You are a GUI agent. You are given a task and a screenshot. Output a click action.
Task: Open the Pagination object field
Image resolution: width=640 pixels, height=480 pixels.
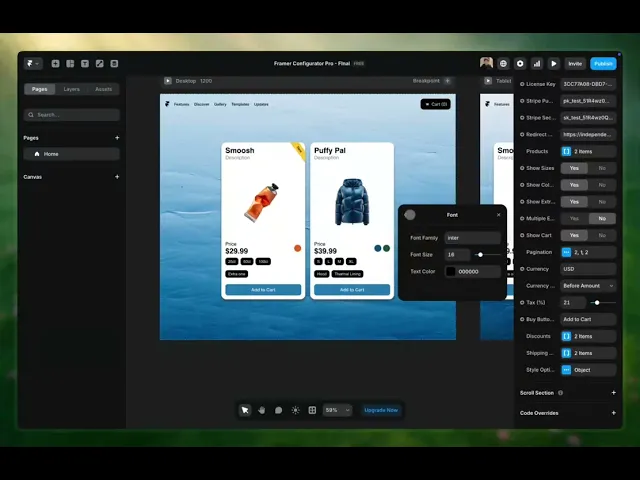[588, 252]
